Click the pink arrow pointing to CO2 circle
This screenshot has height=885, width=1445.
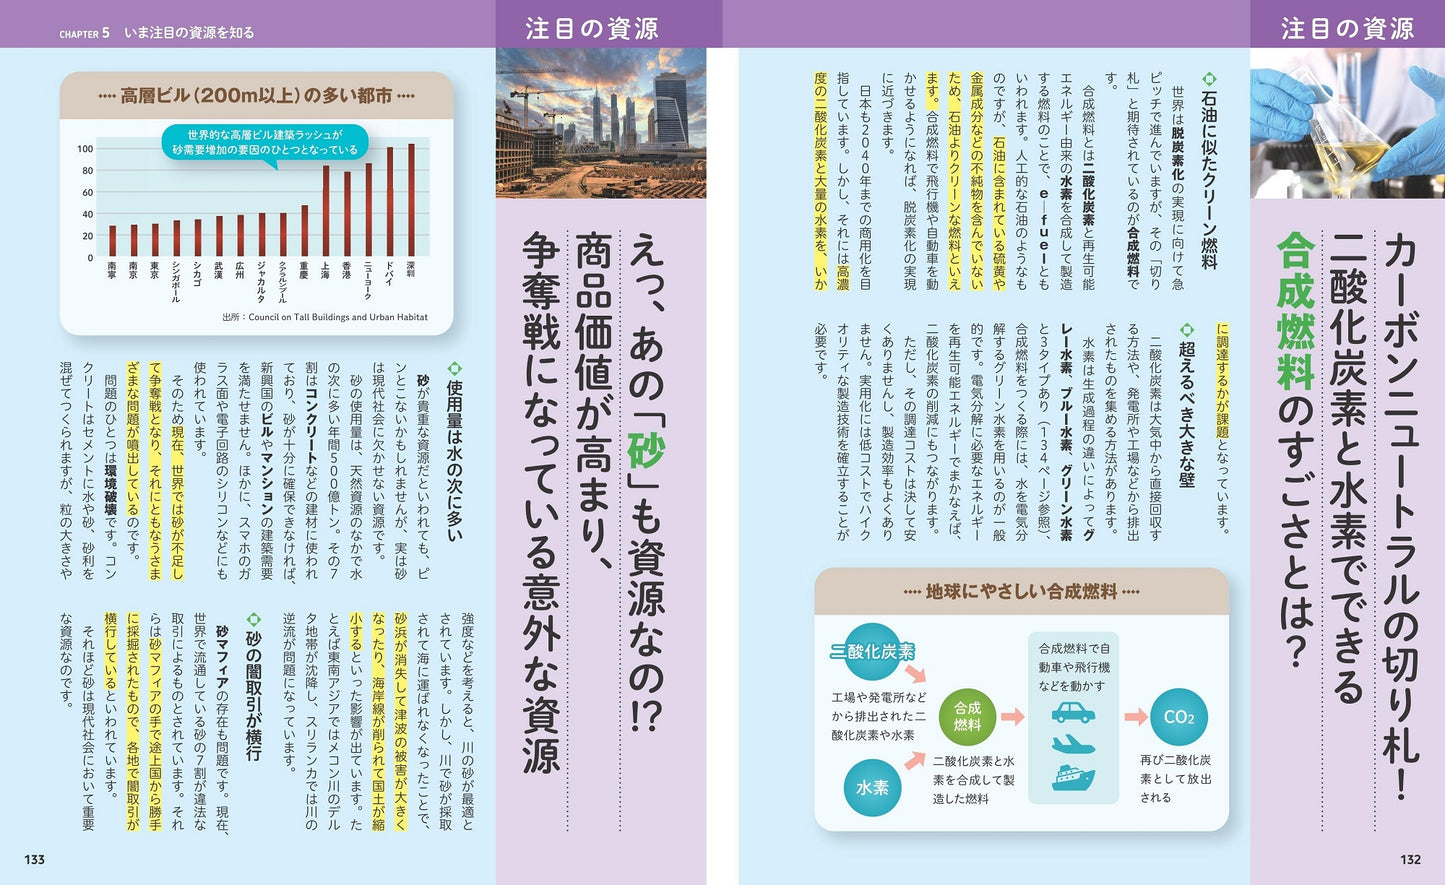(1135, 717)
